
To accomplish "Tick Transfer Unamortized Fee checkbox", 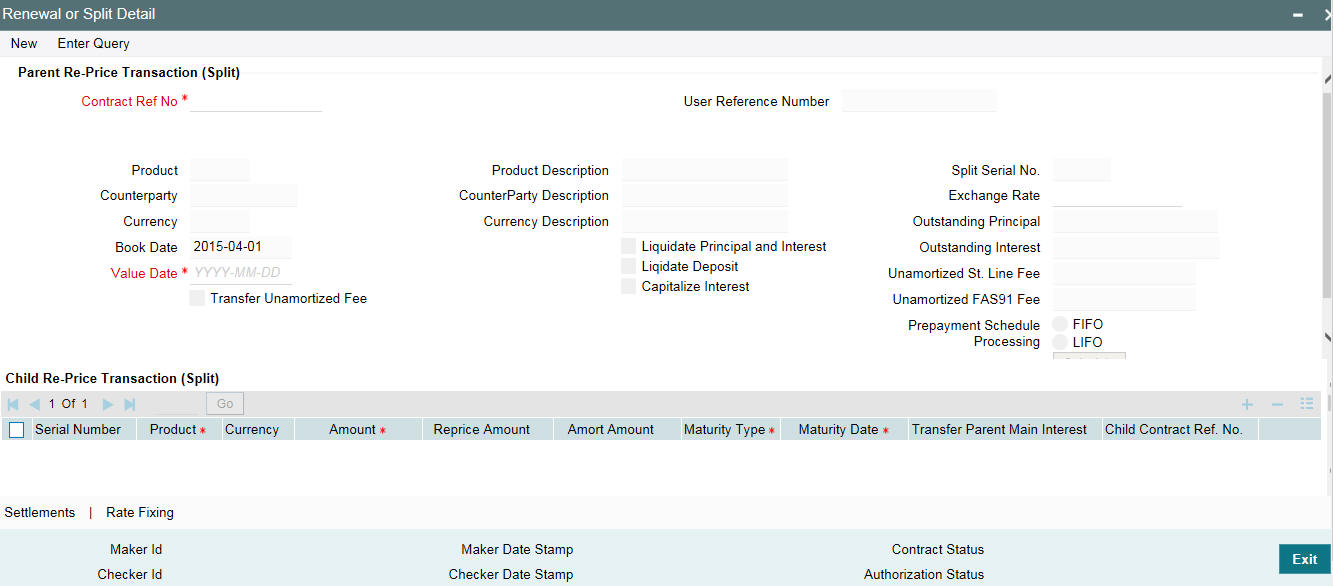I will [197, 298].
